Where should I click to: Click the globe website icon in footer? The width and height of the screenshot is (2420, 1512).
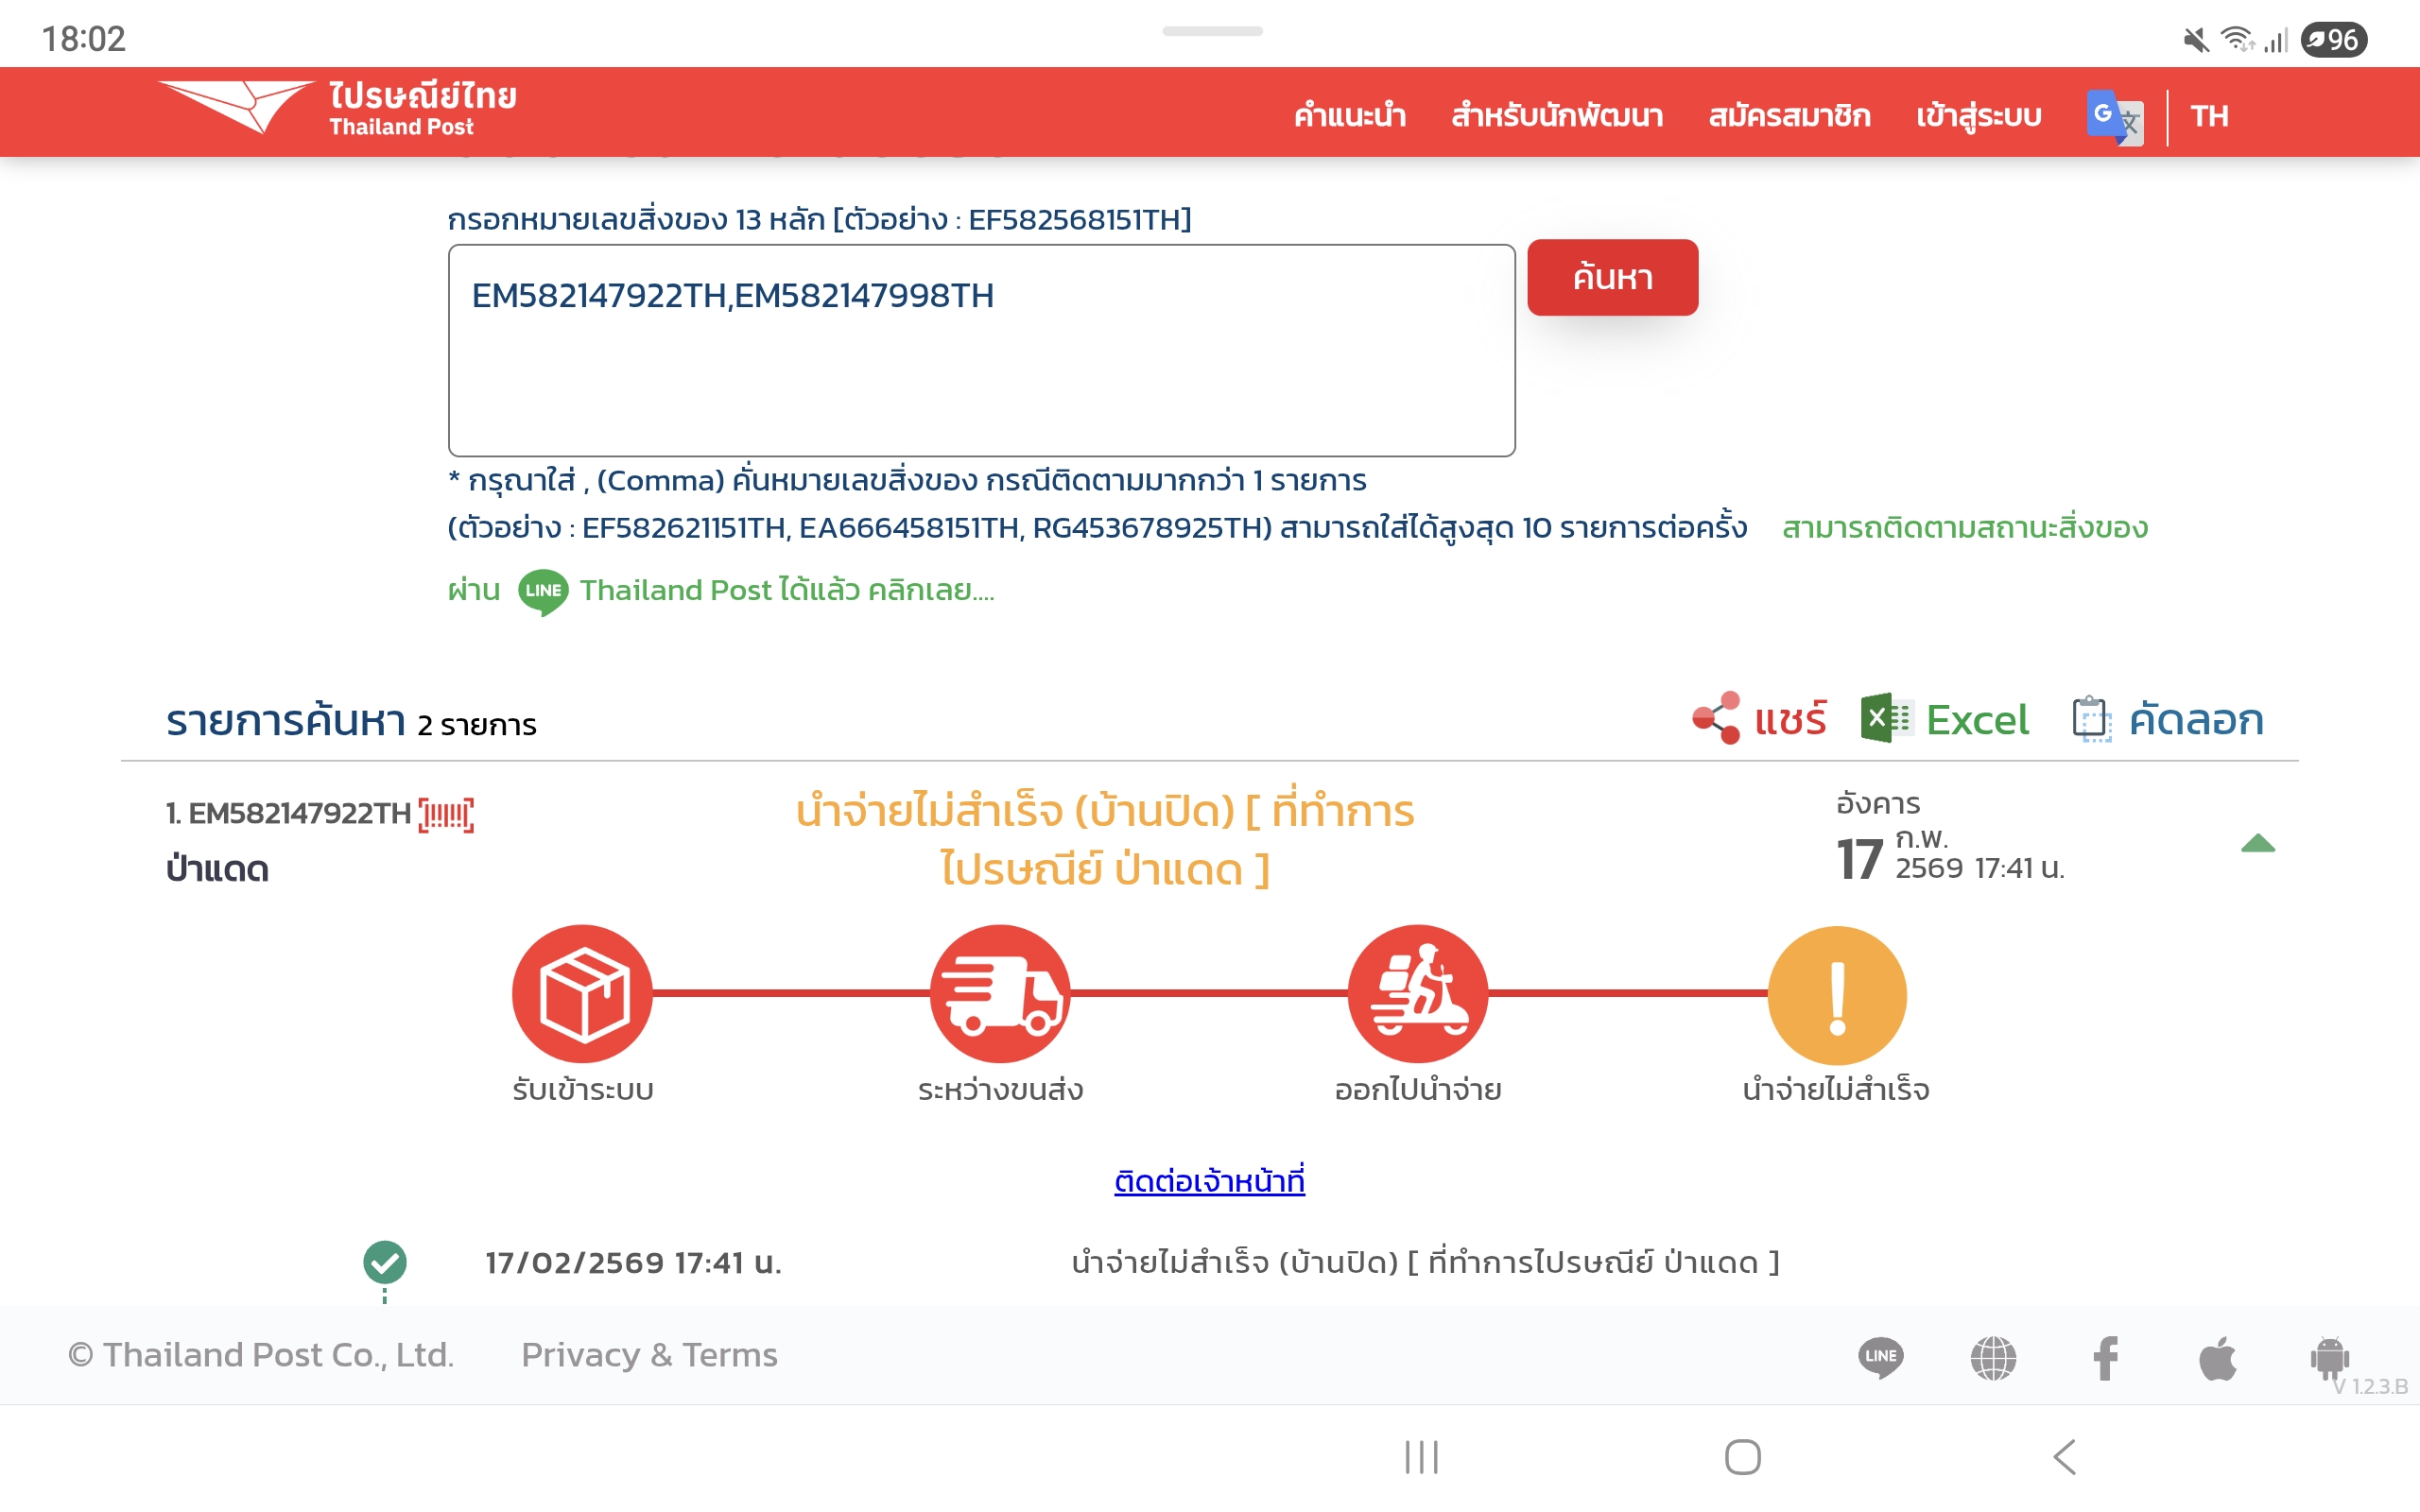(1993, 1357)
